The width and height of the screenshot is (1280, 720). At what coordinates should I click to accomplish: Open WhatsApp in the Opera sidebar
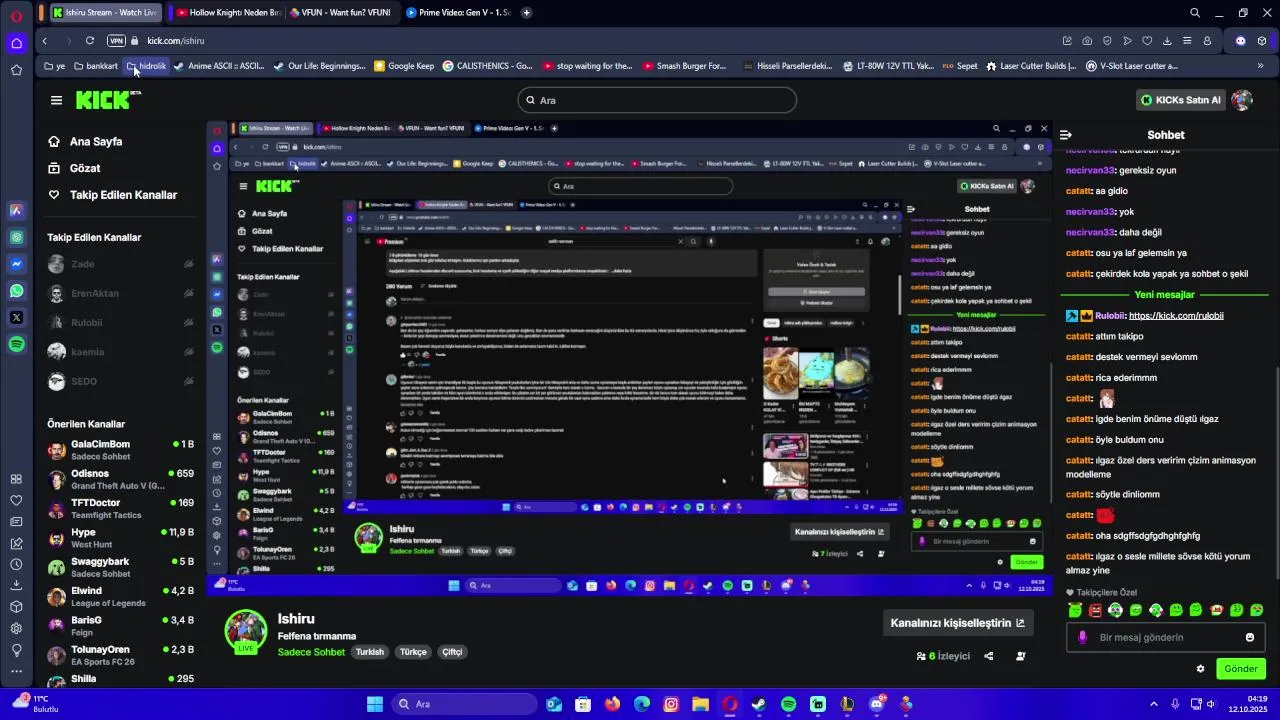pyautogui.click(x=17, y=291)
